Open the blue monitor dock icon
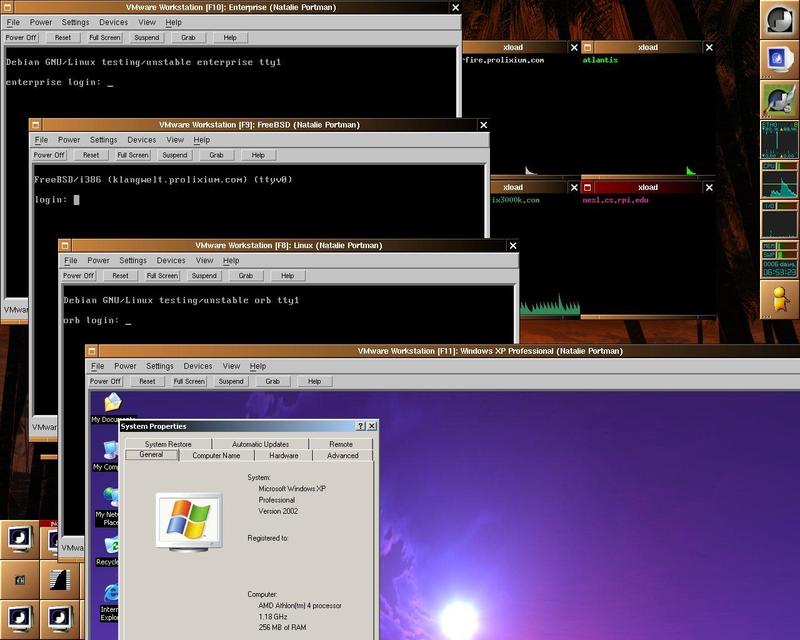800x640 pixels. (779, 58)
